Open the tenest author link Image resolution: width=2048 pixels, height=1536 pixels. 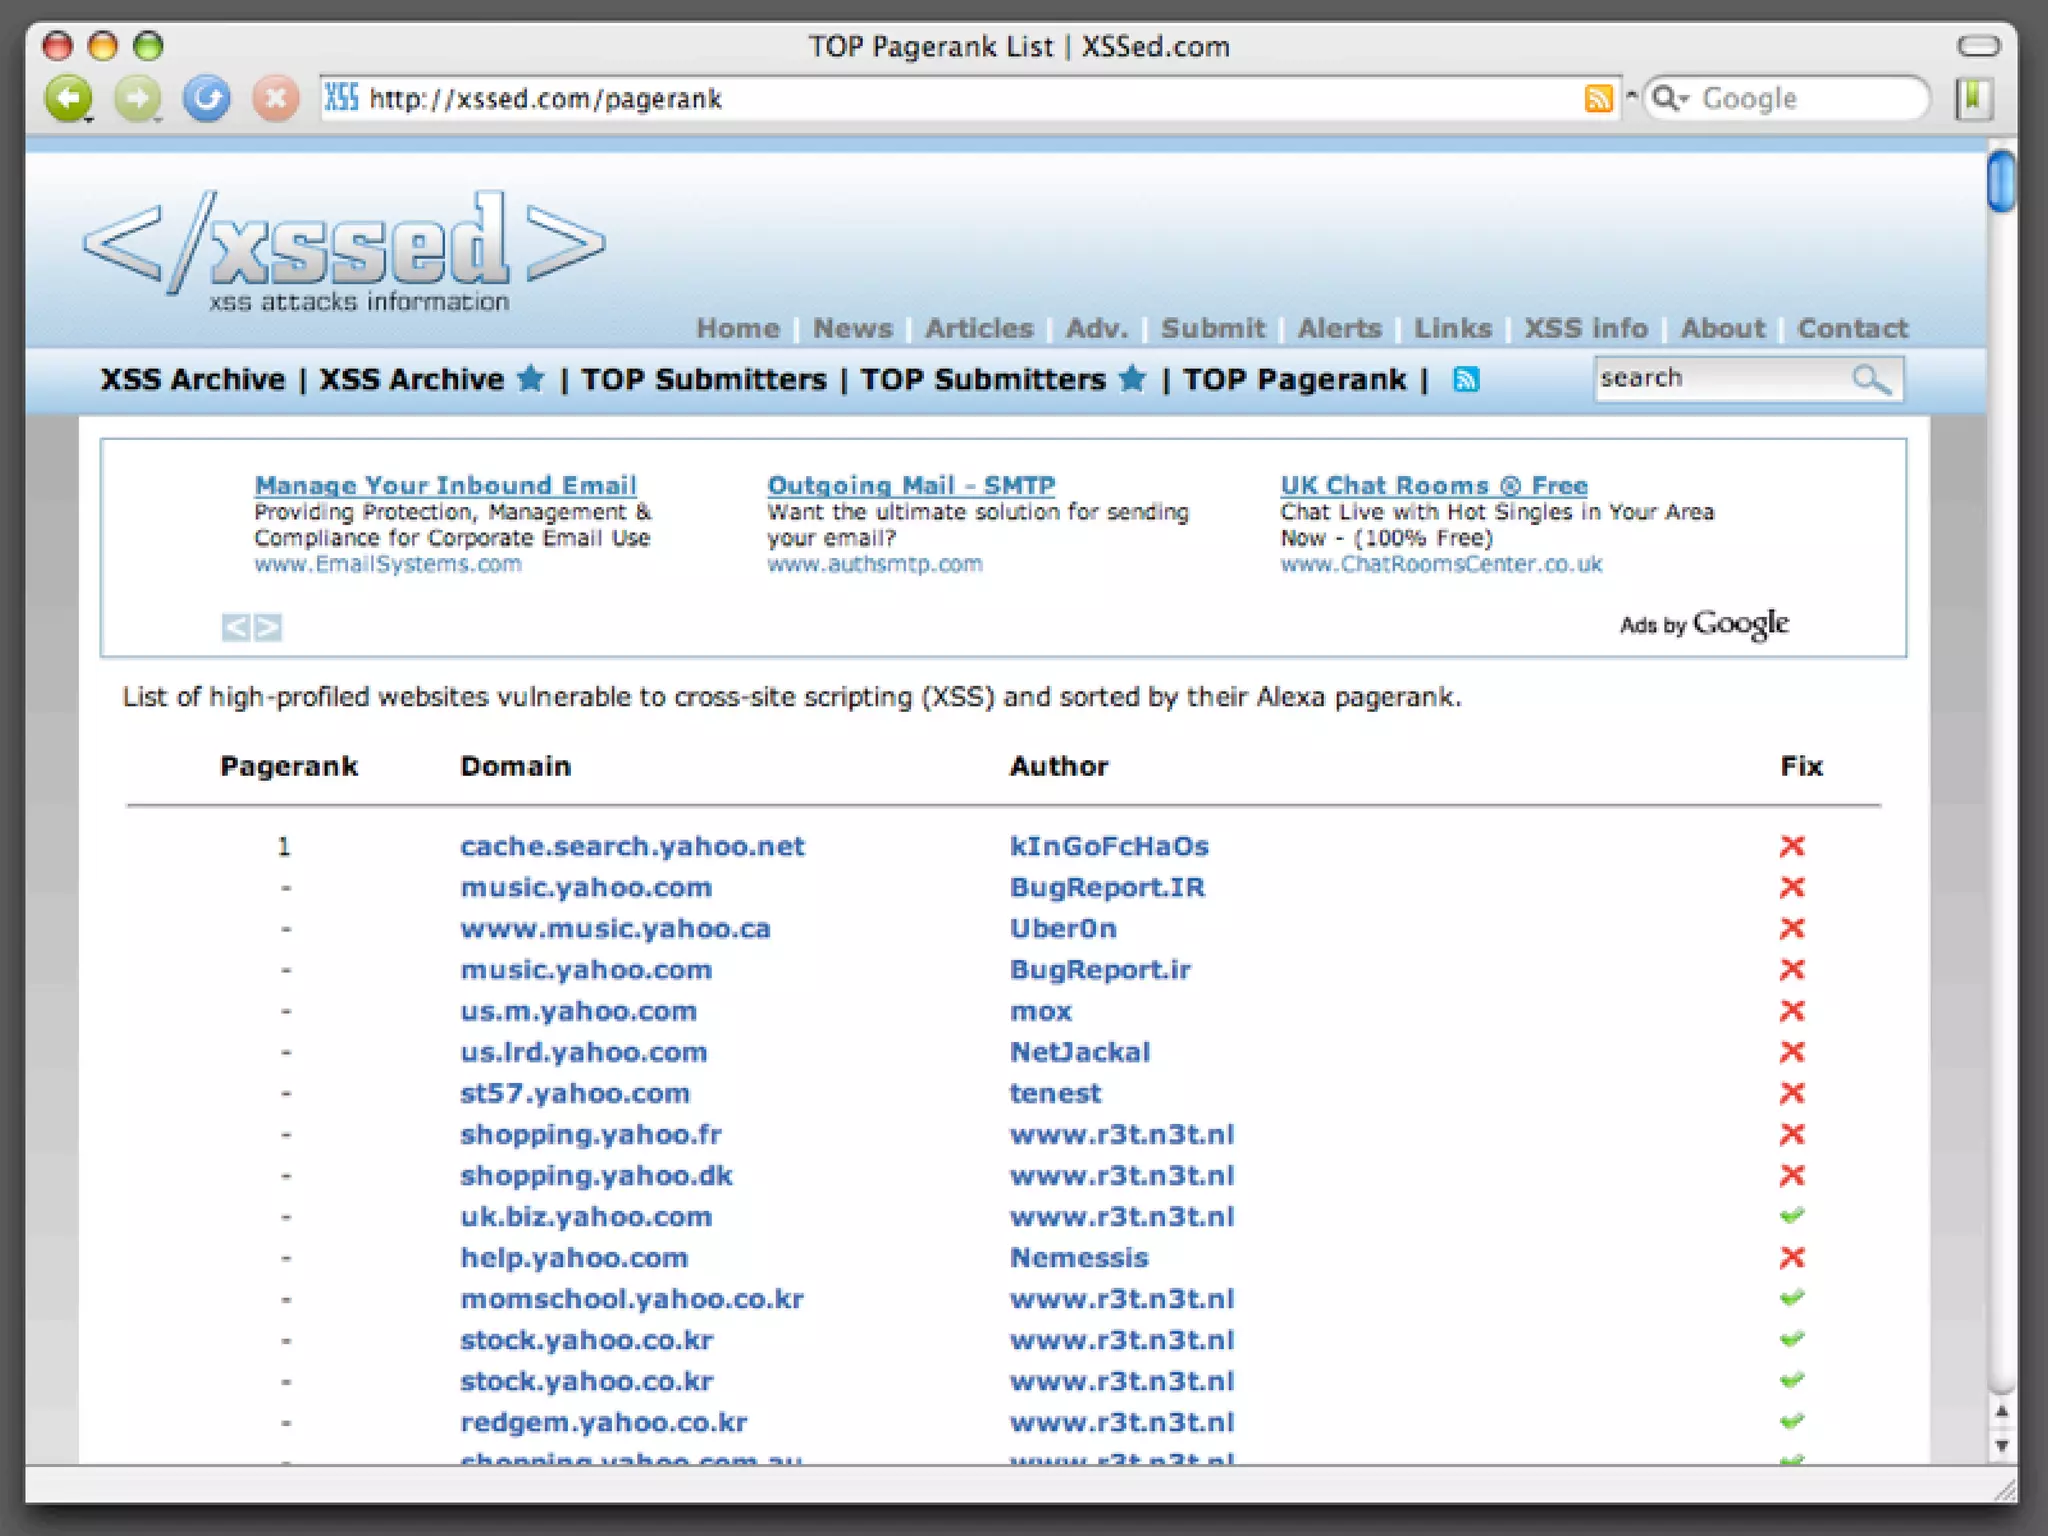[1055, 1093]
